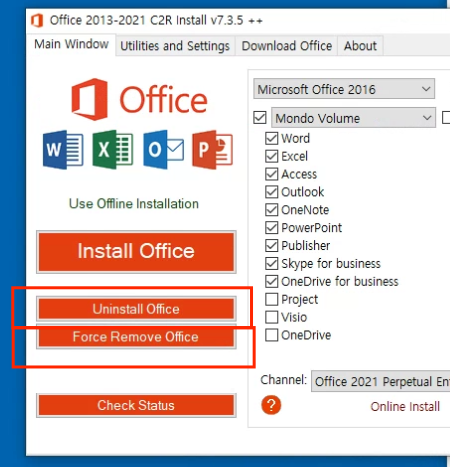Uncheck the Excel checkbox
Screen dimensions: 450x467
click(272, 156)
